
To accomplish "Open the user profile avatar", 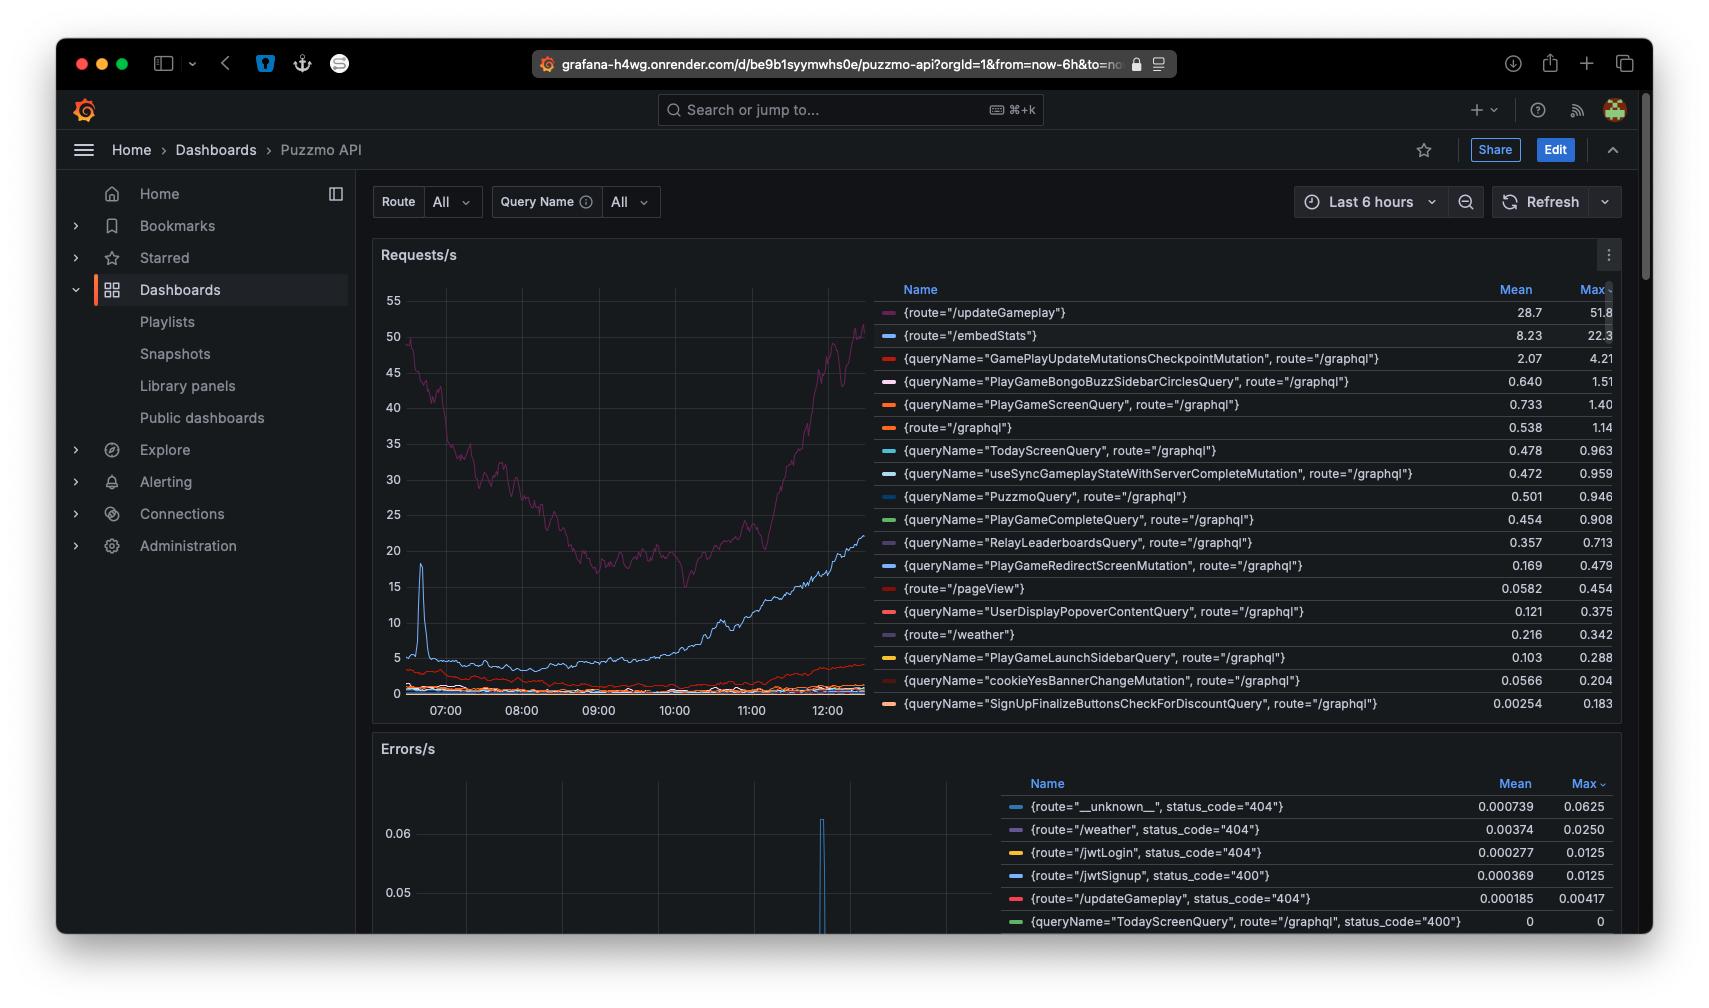I will (1614, 110).
